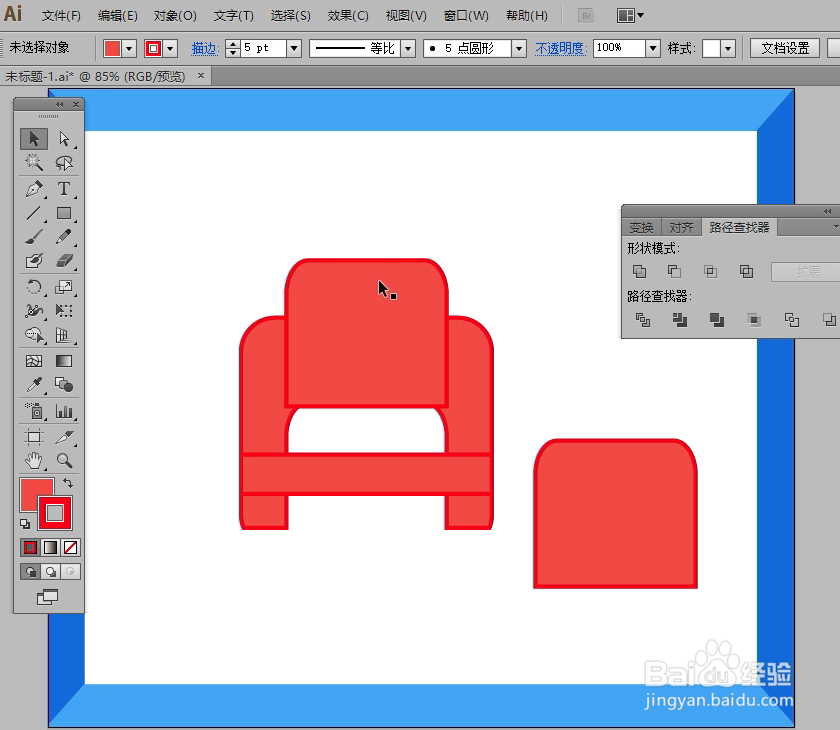Screen dimensions: 840x730
Task: Click the Merge pathfinder icon
Action: point(717,320)
